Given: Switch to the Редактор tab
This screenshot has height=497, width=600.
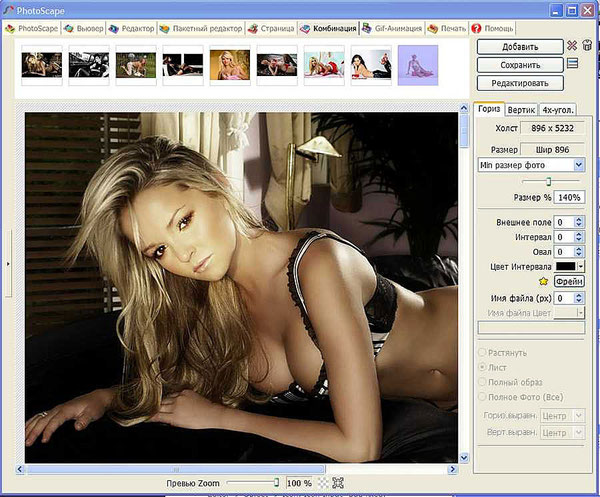Looking at the screenshot, I should (132, 29).
